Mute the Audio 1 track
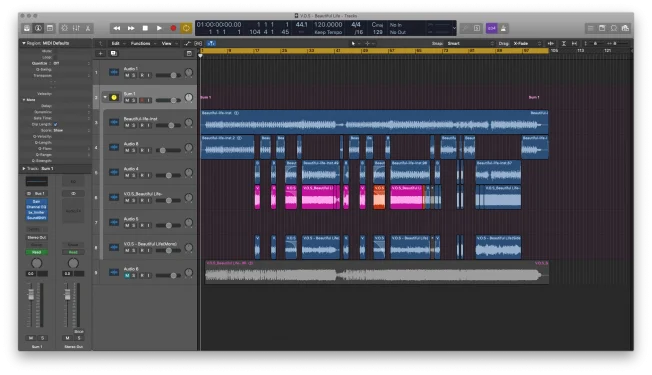The image size is (652, 375). (x=127, y=75)
